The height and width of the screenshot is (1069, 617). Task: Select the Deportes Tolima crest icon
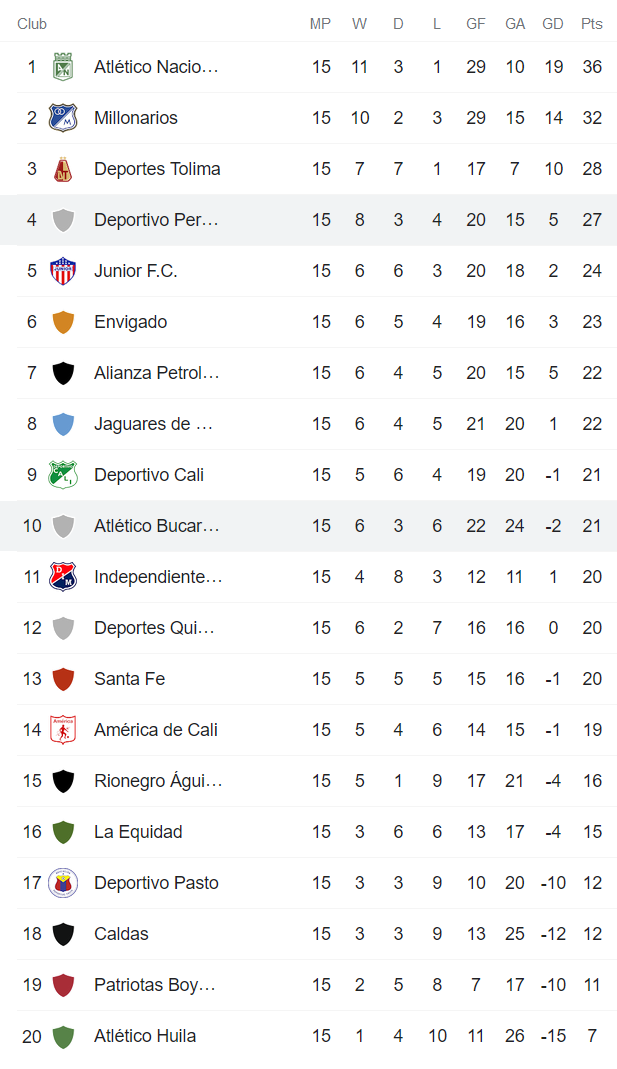tap(63, 169)
